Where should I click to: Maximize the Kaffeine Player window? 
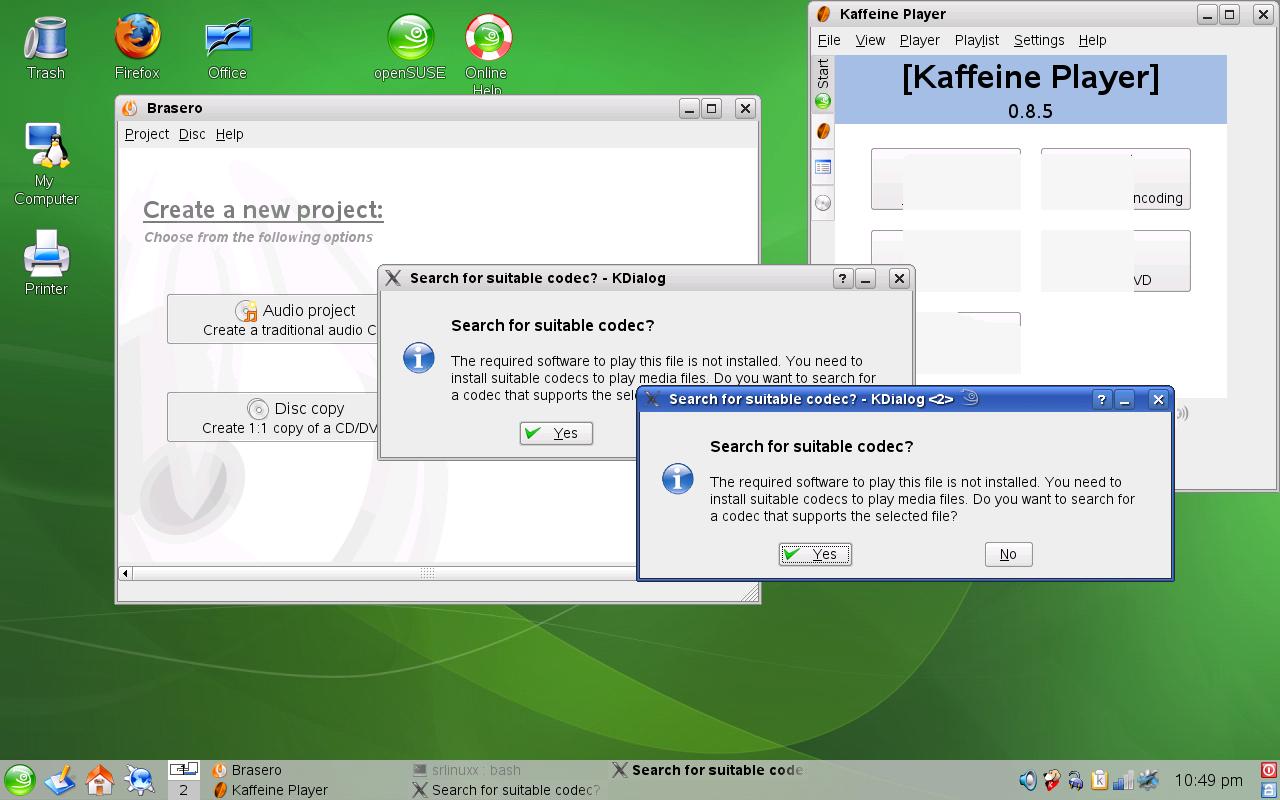point(1230,14)
